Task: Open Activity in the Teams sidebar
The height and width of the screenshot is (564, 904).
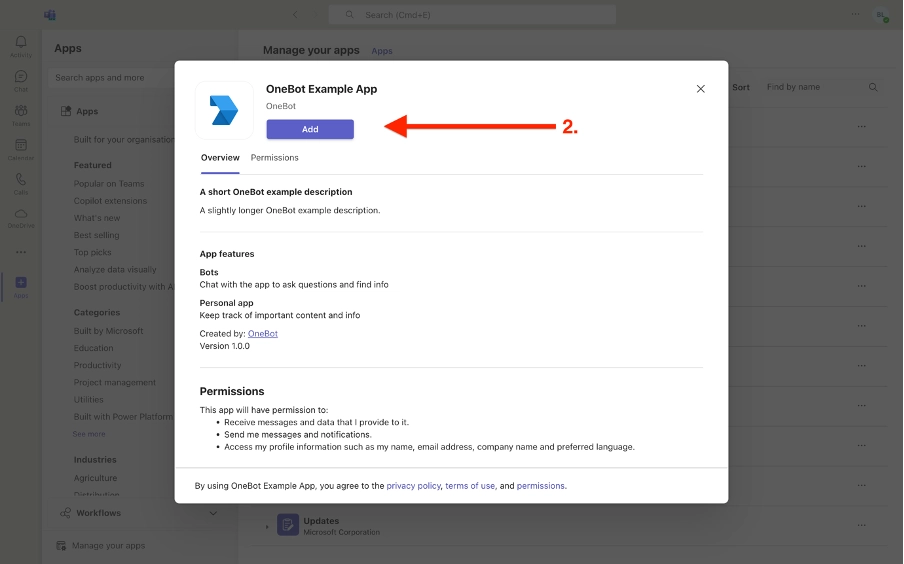Action: click(21, 46)
